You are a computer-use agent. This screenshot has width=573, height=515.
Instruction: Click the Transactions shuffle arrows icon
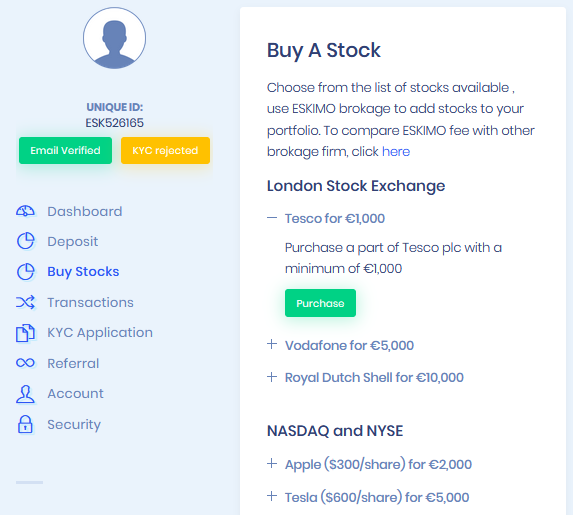tap(25, 302)
